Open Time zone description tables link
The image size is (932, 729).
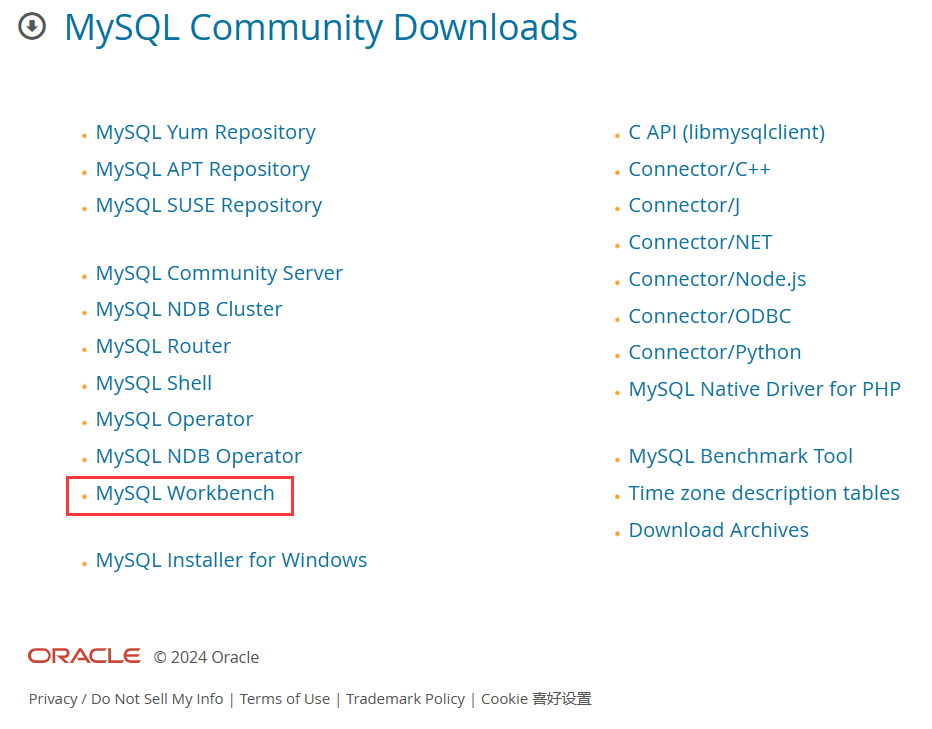pos(764,494)
